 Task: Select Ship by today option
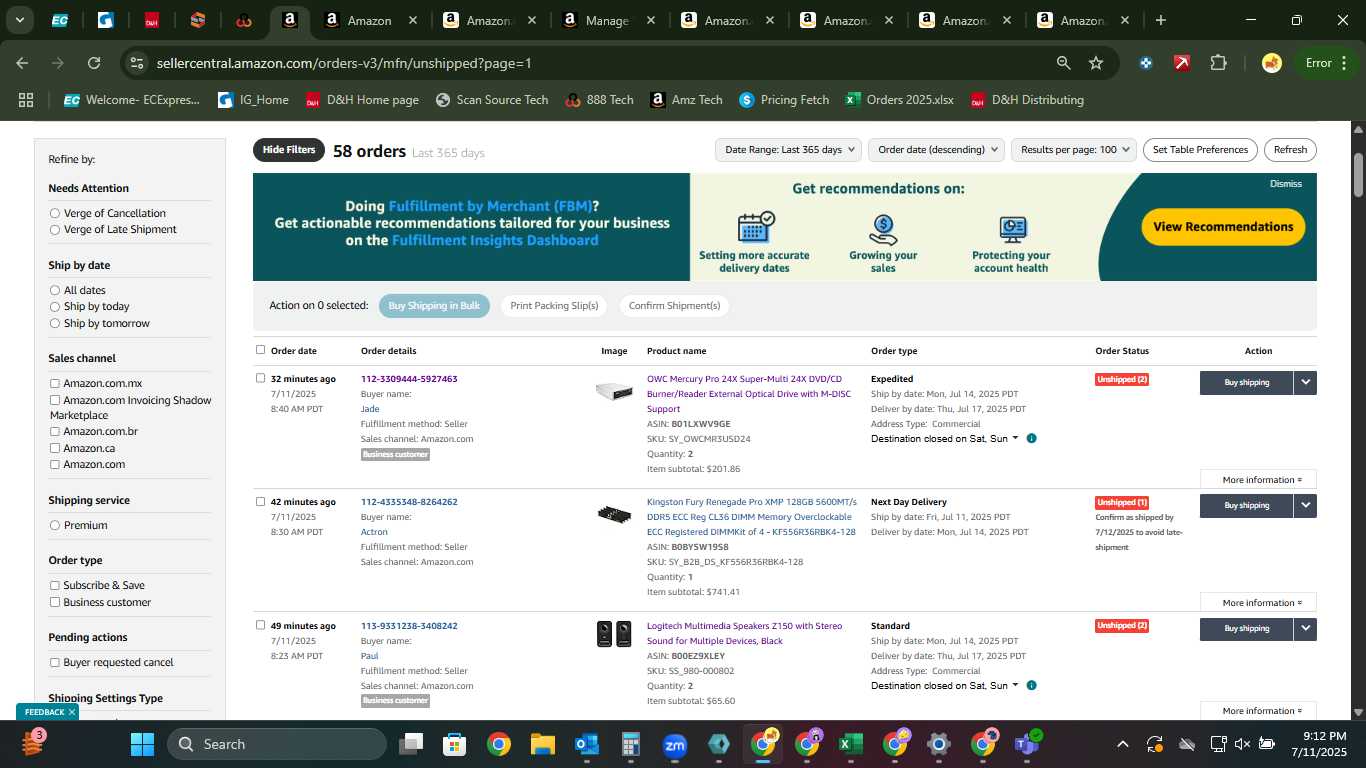click(55, 307)
